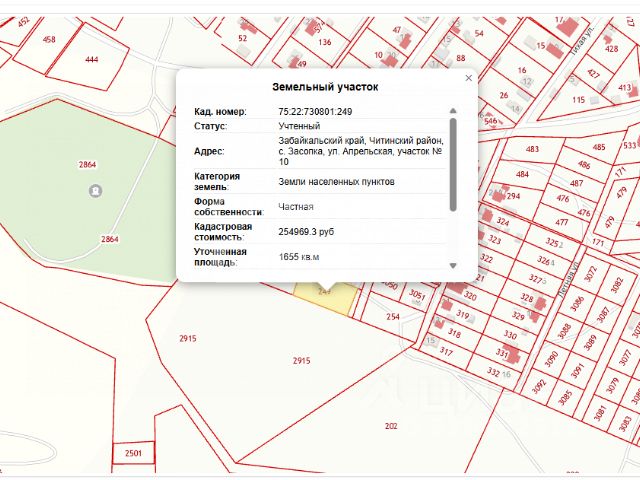
Task: Select parcel 317 on the map
Action: point(446,351)
